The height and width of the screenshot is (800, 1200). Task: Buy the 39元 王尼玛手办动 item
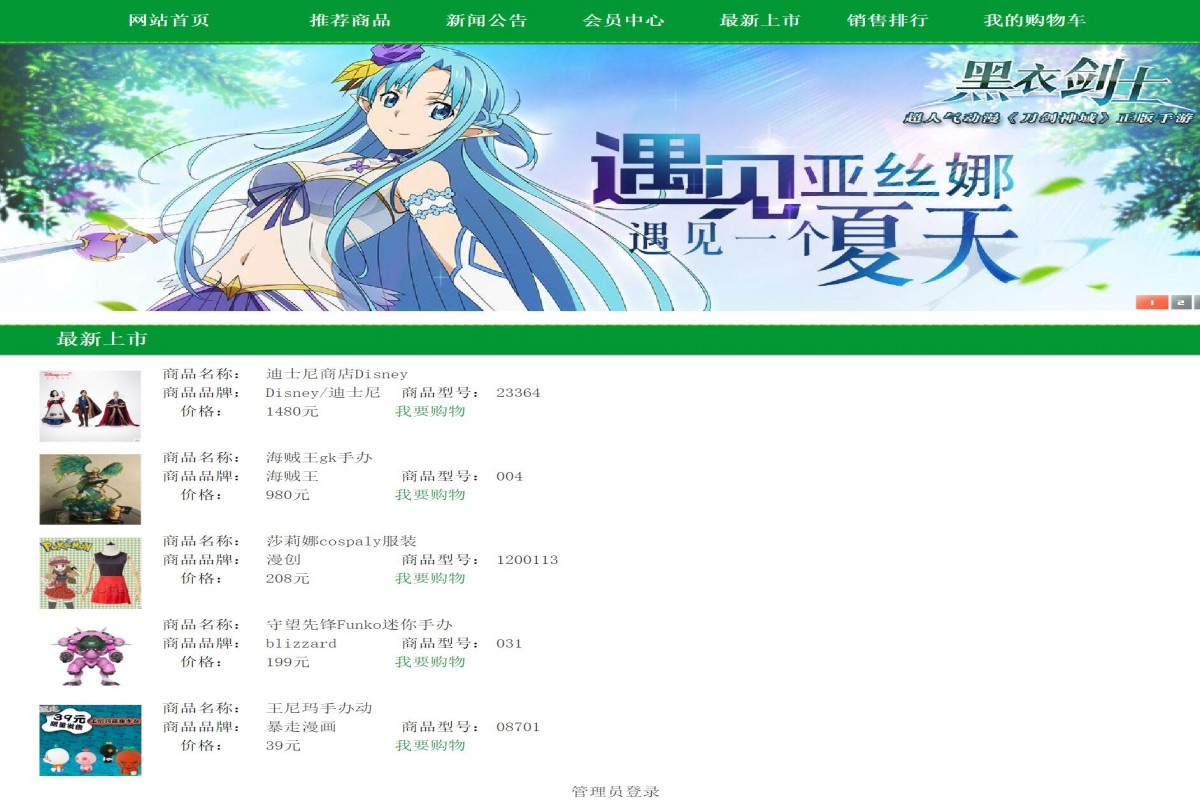pyautogui.click(x=429, y=745)
